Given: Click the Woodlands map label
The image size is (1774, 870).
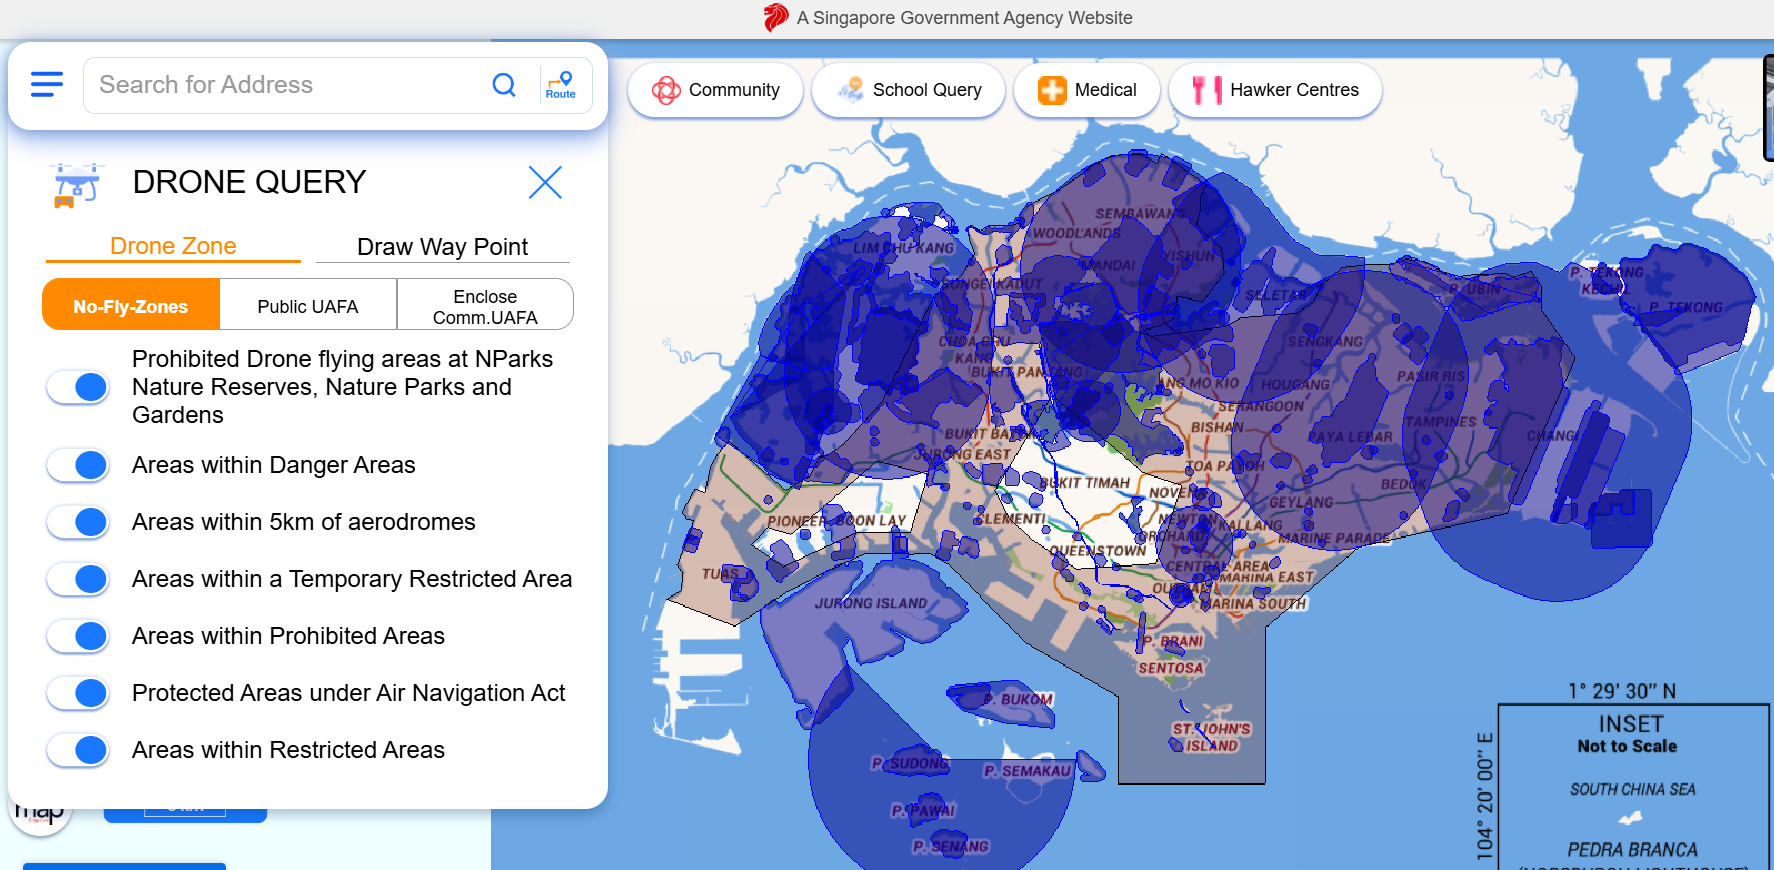Looking at the screenshot, I should click(1076, 233).
